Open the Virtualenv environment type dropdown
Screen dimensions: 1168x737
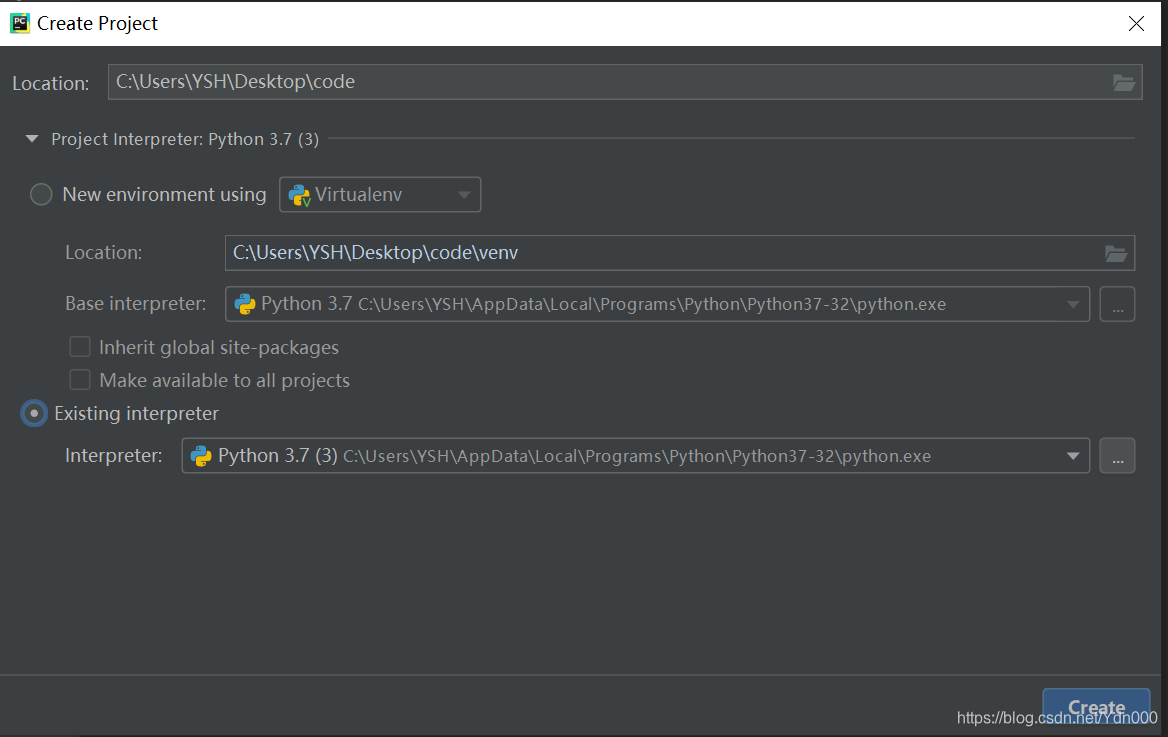[380, 194]
